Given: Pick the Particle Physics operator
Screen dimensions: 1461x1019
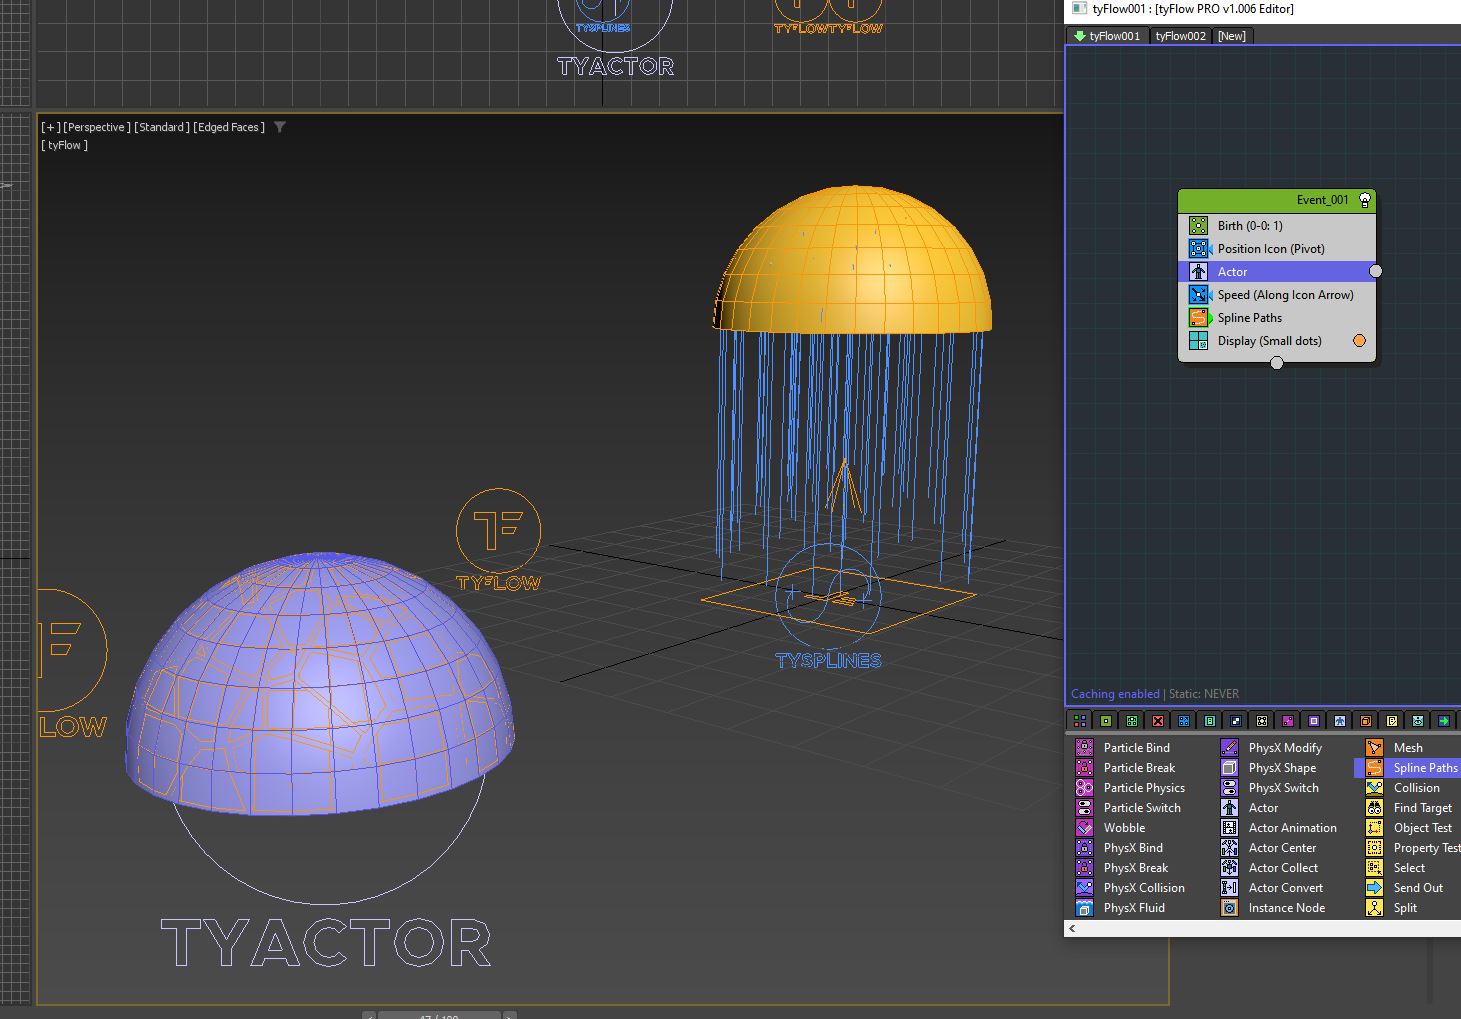Looking at the screenshot, I should (1129, 788).
